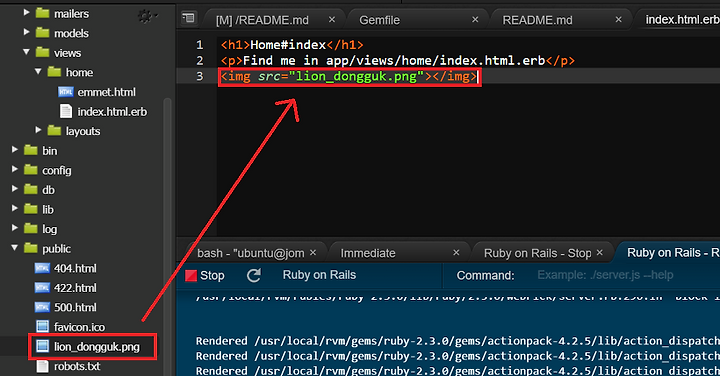
Task: Click the lion_dongguk.png image icon
Action: coord(42,346)
